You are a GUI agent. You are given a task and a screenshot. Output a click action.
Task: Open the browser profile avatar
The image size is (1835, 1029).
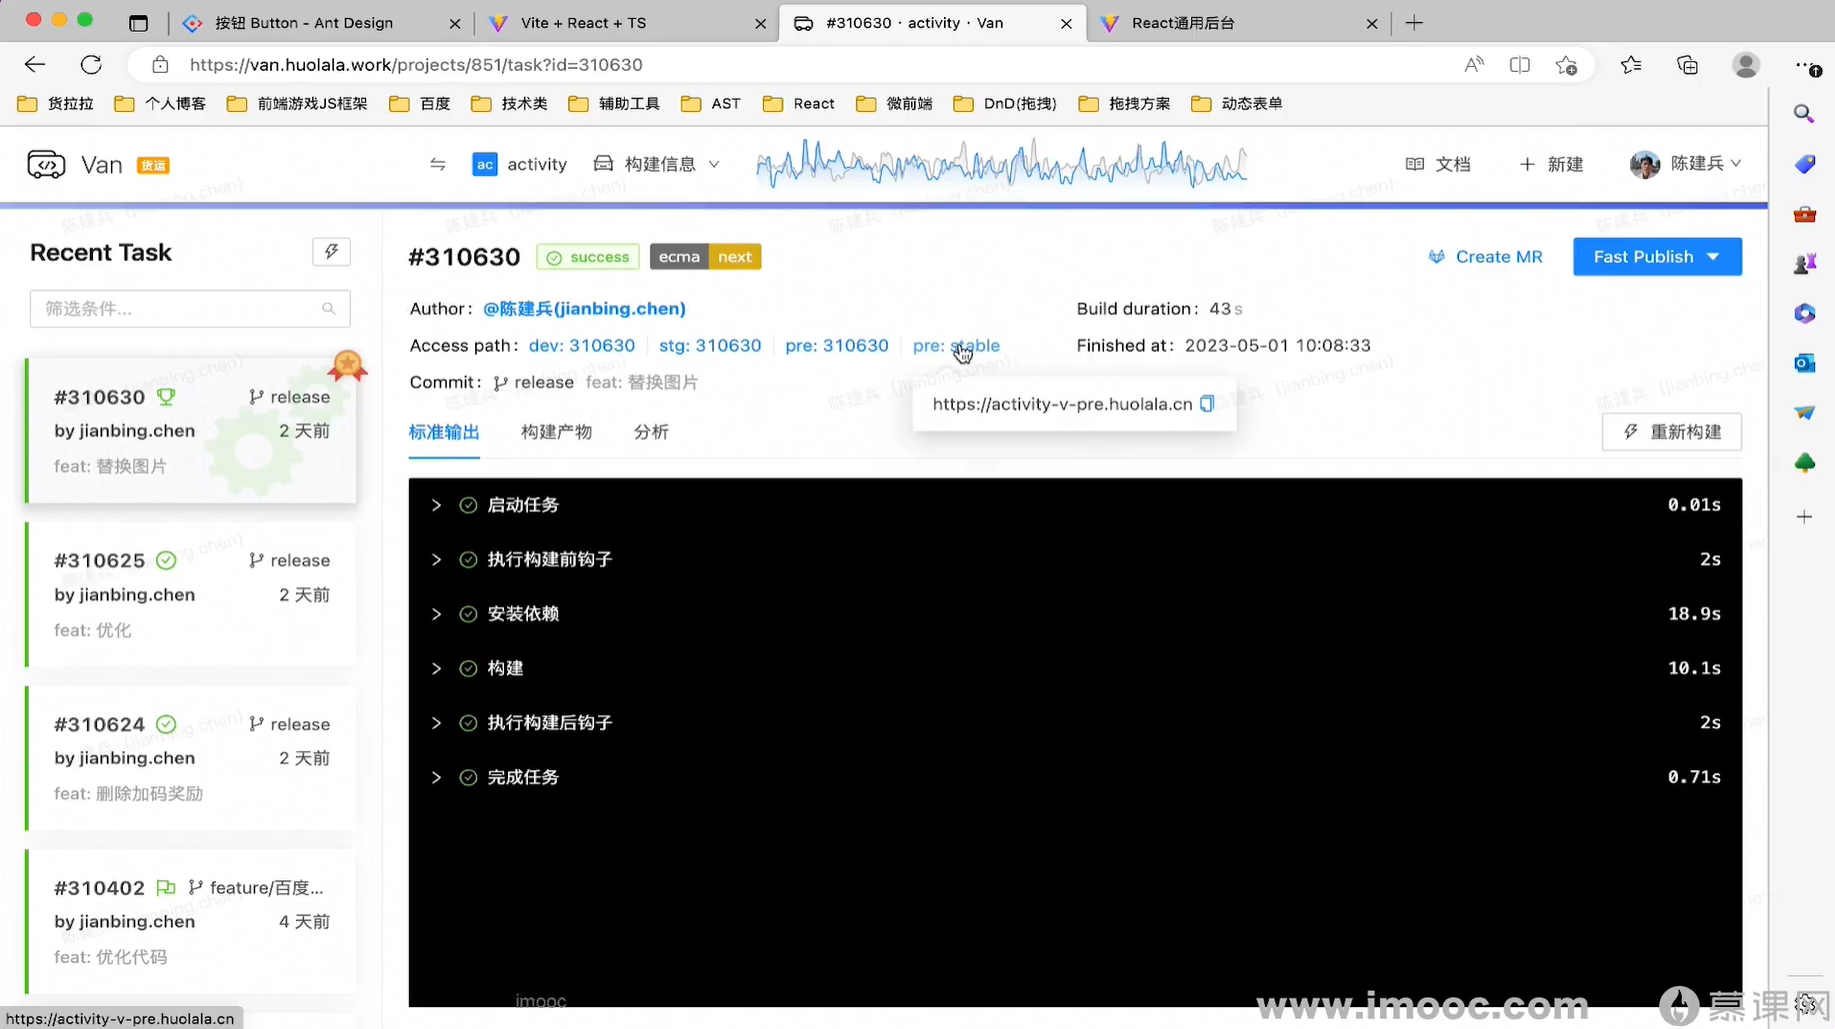tap(1746, 65)
